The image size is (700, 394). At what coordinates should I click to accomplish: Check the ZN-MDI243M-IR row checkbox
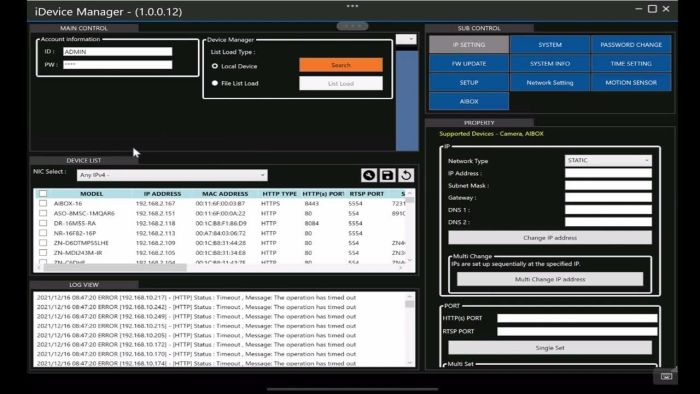pos(43,253)
